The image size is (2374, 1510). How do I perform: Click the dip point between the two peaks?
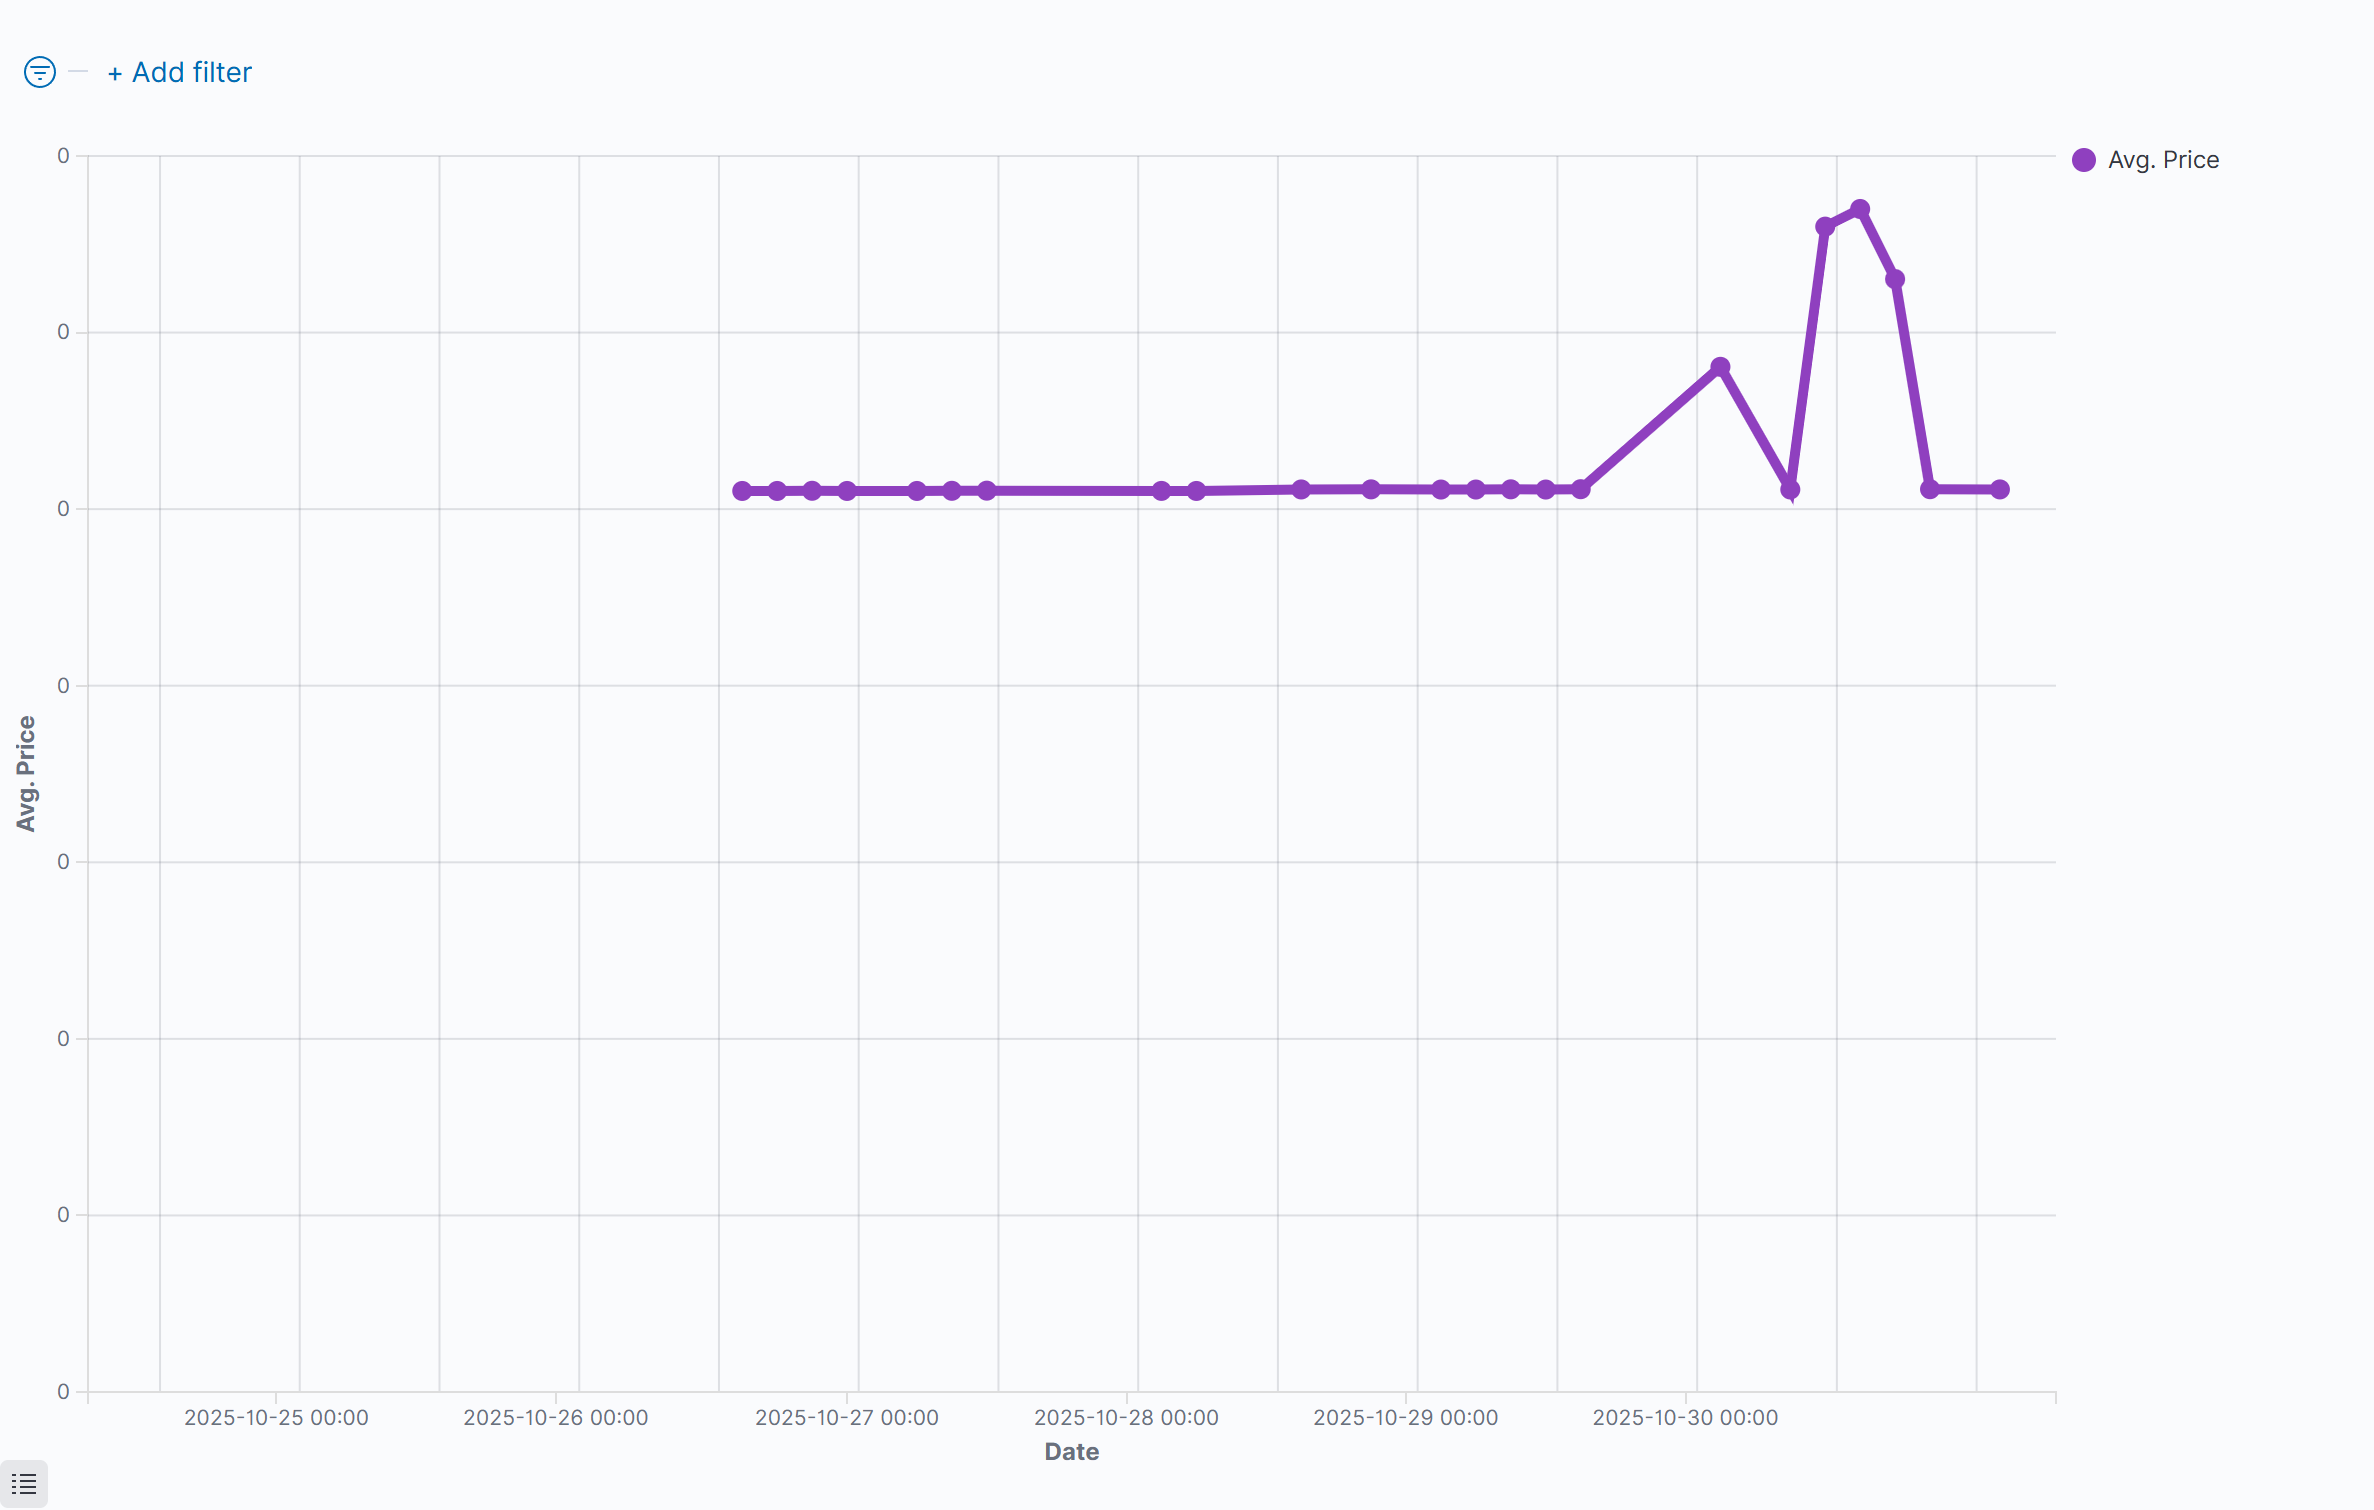tap(1790, 489)
